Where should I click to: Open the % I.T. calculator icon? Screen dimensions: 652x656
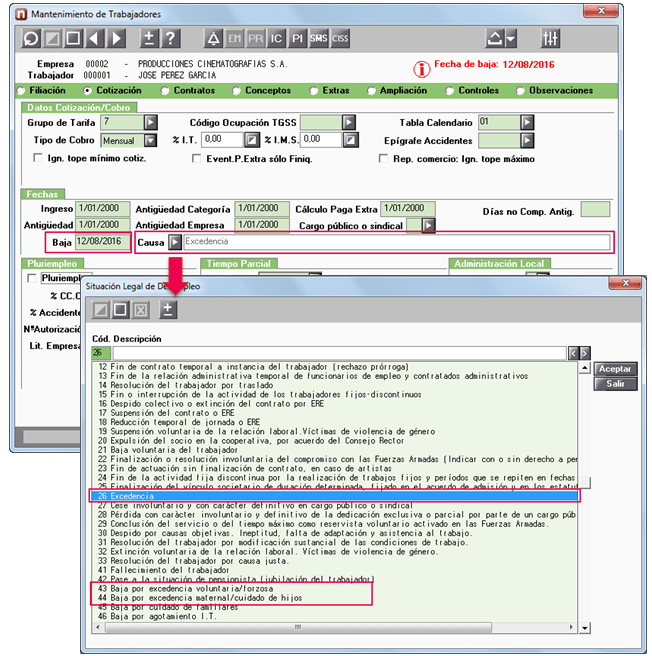coord(251,140)
